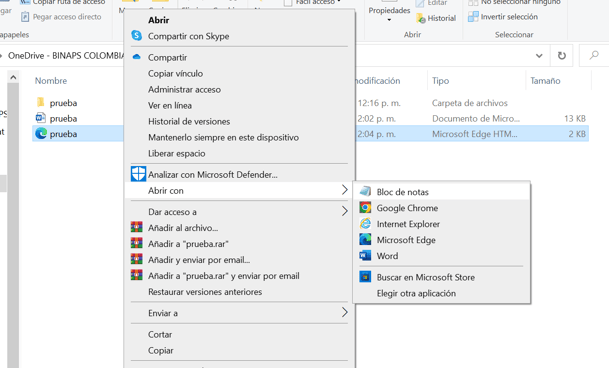This screenshot has height=368, width=609.
Task: Click the 2 KB size cell
Action: (577, 134)
